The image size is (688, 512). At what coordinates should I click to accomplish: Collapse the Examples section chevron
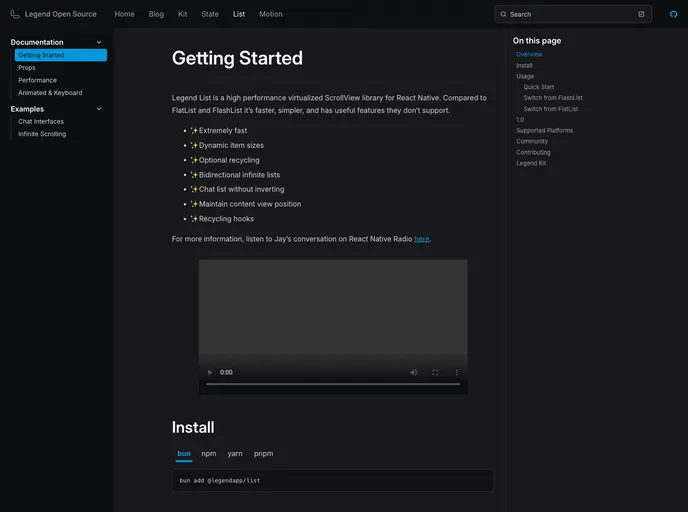tap(99, 109)
